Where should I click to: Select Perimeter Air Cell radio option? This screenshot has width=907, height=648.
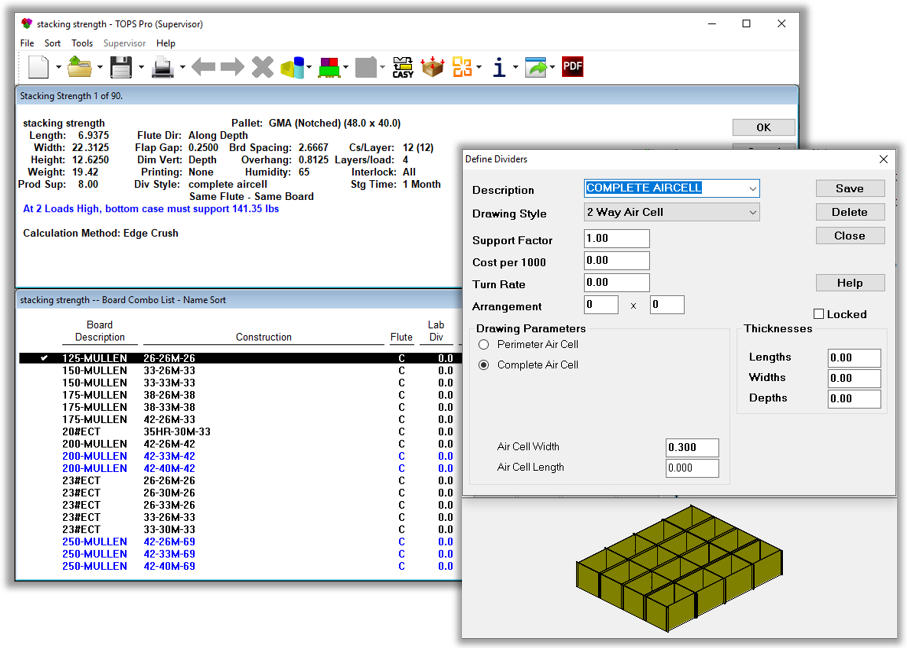[484, 345]
